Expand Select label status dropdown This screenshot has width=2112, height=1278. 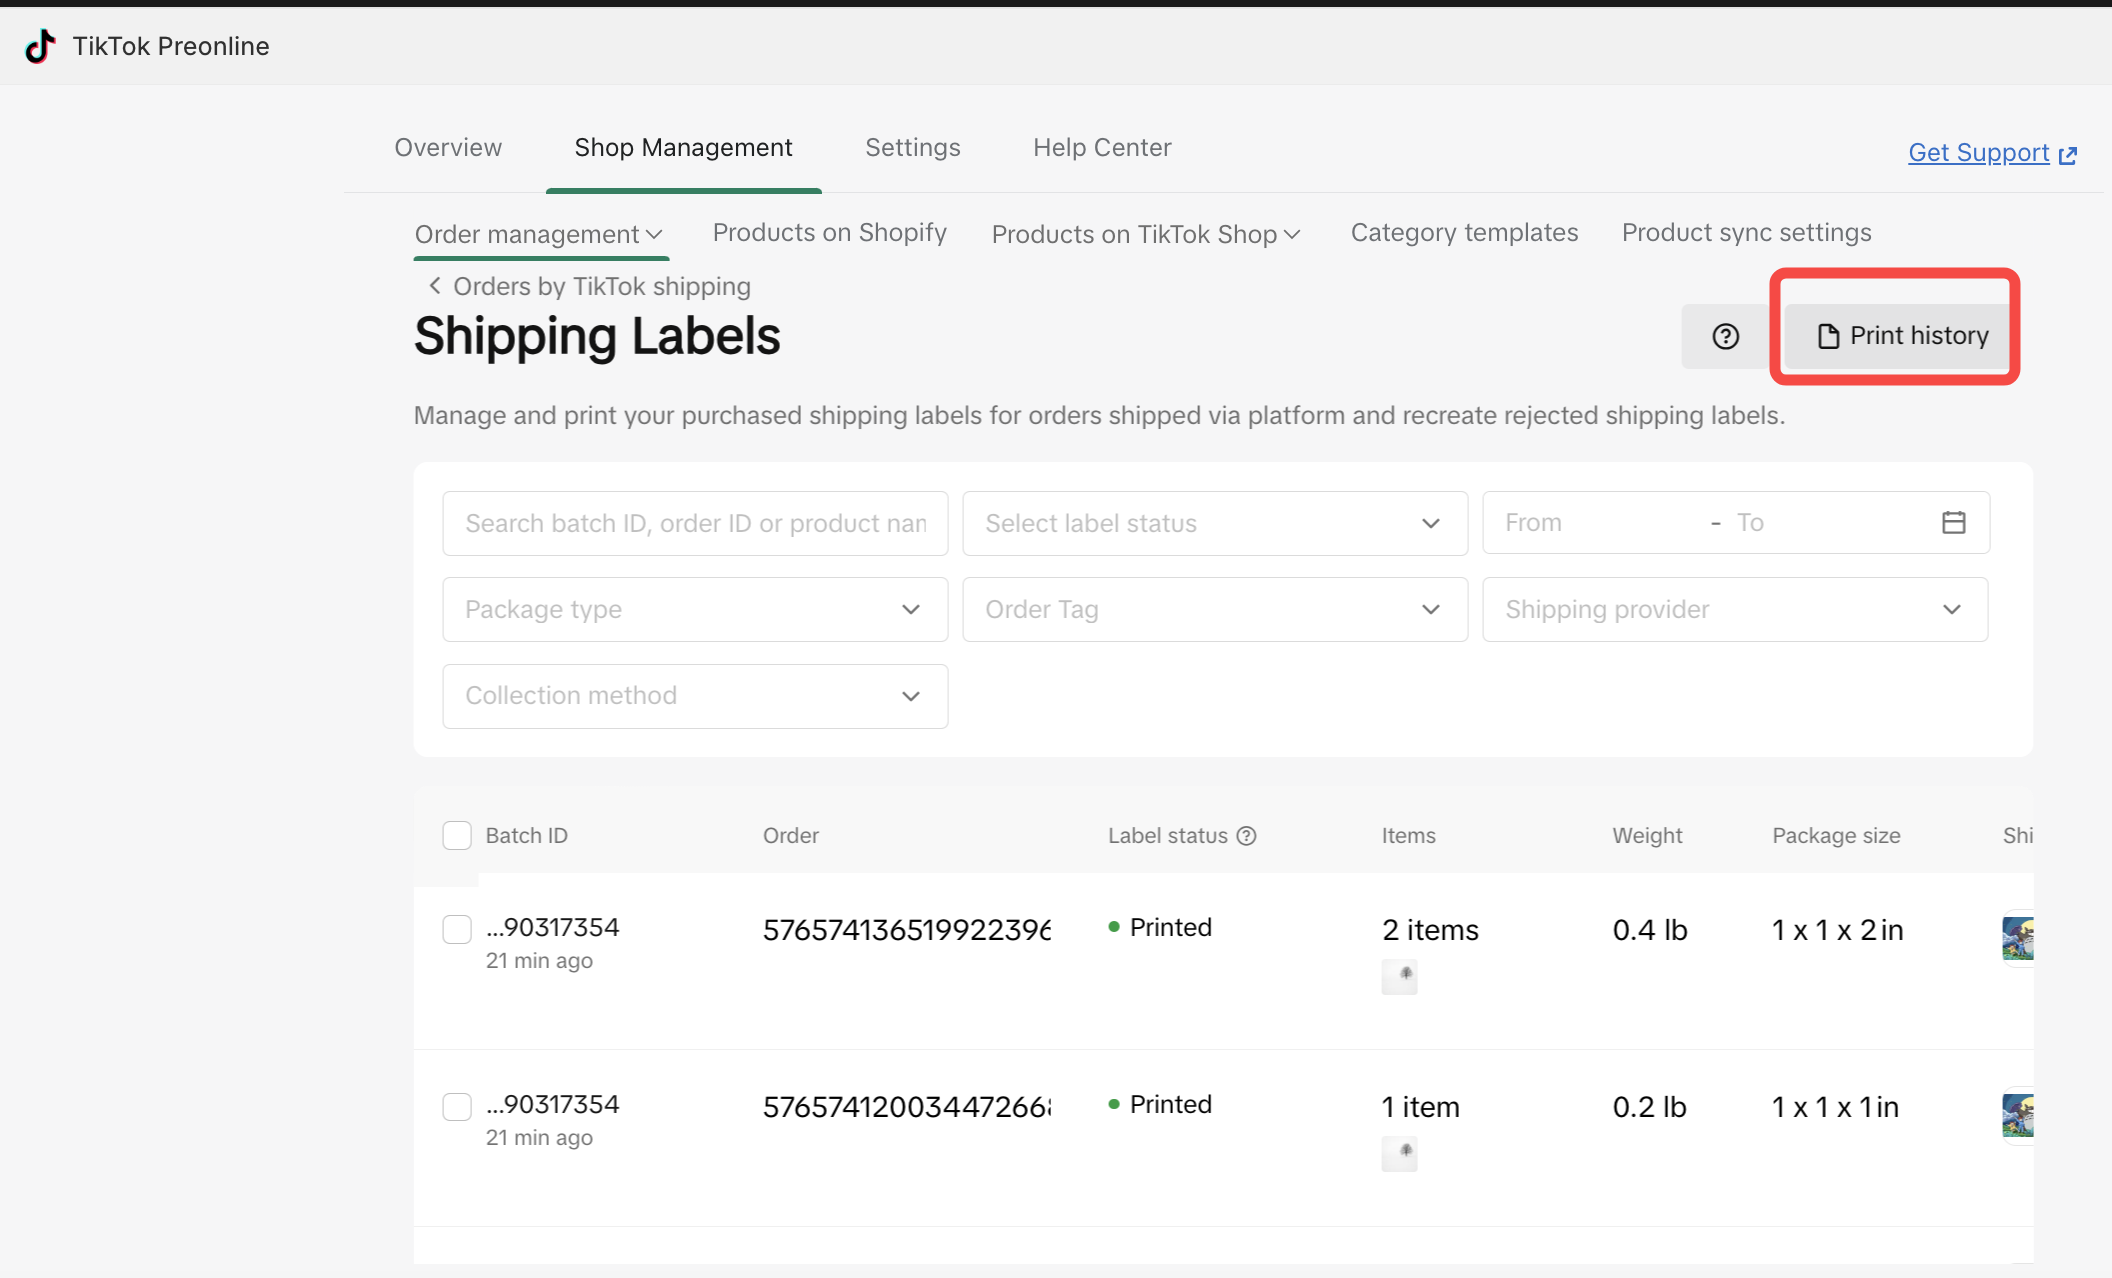[x=1214, y=523]
